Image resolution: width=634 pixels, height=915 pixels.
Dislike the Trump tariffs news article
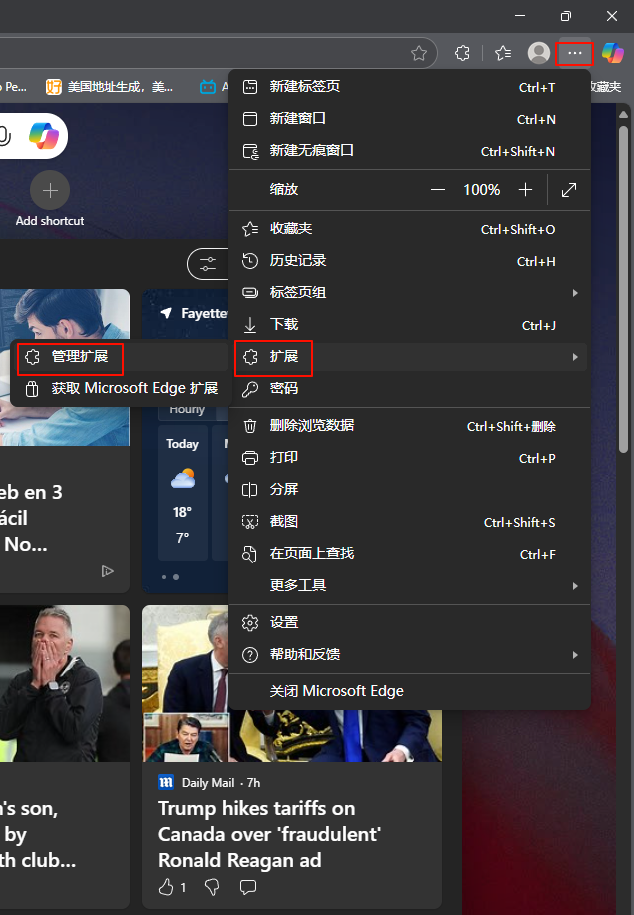(211, 886)
